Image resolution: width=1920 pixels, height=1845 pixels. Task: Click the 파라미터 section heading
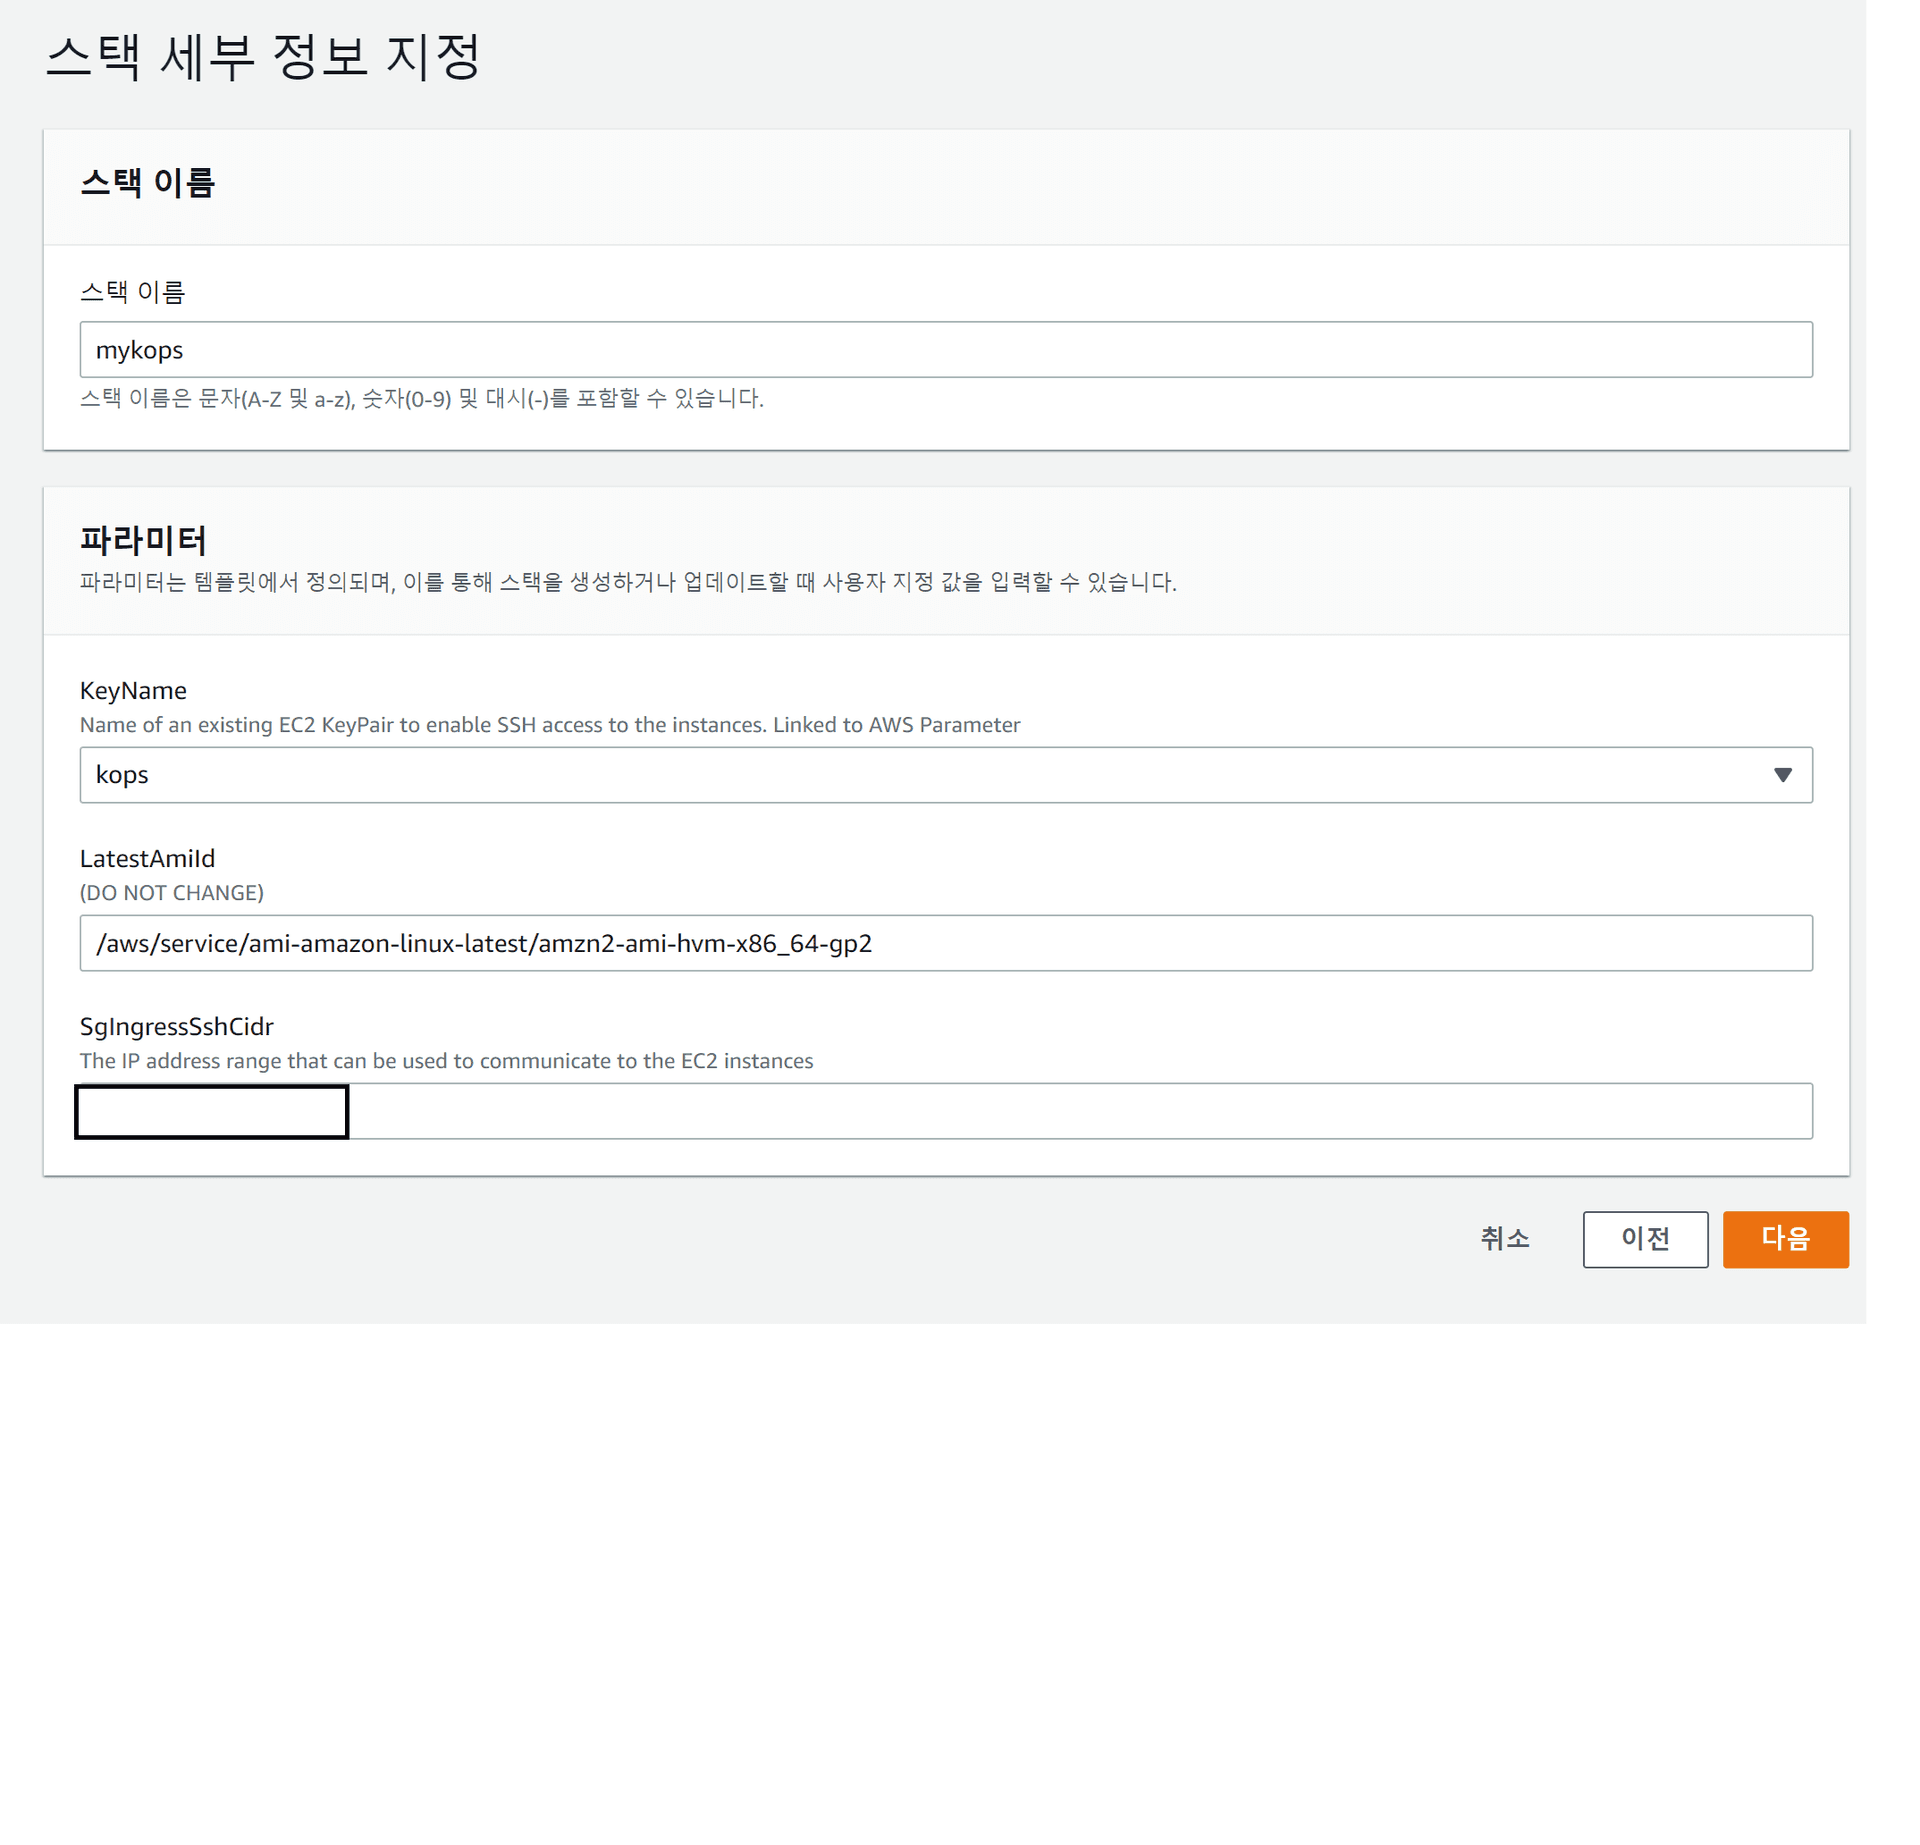[143, 540]
